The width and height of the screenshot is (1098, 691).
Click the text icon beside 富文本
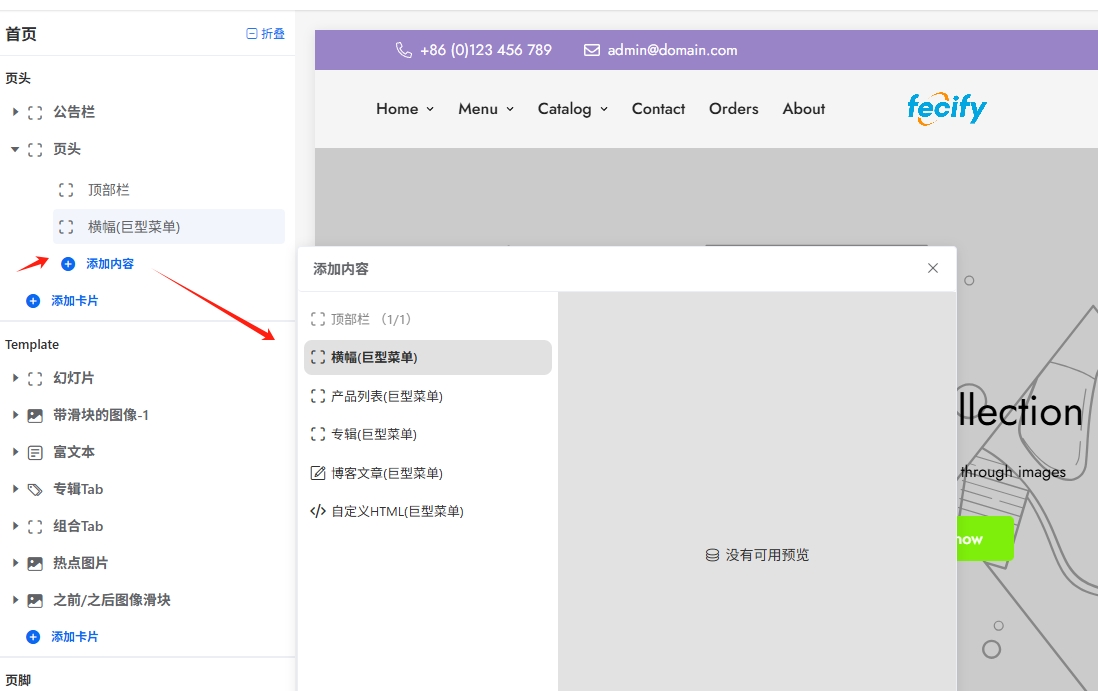(35, 452)
